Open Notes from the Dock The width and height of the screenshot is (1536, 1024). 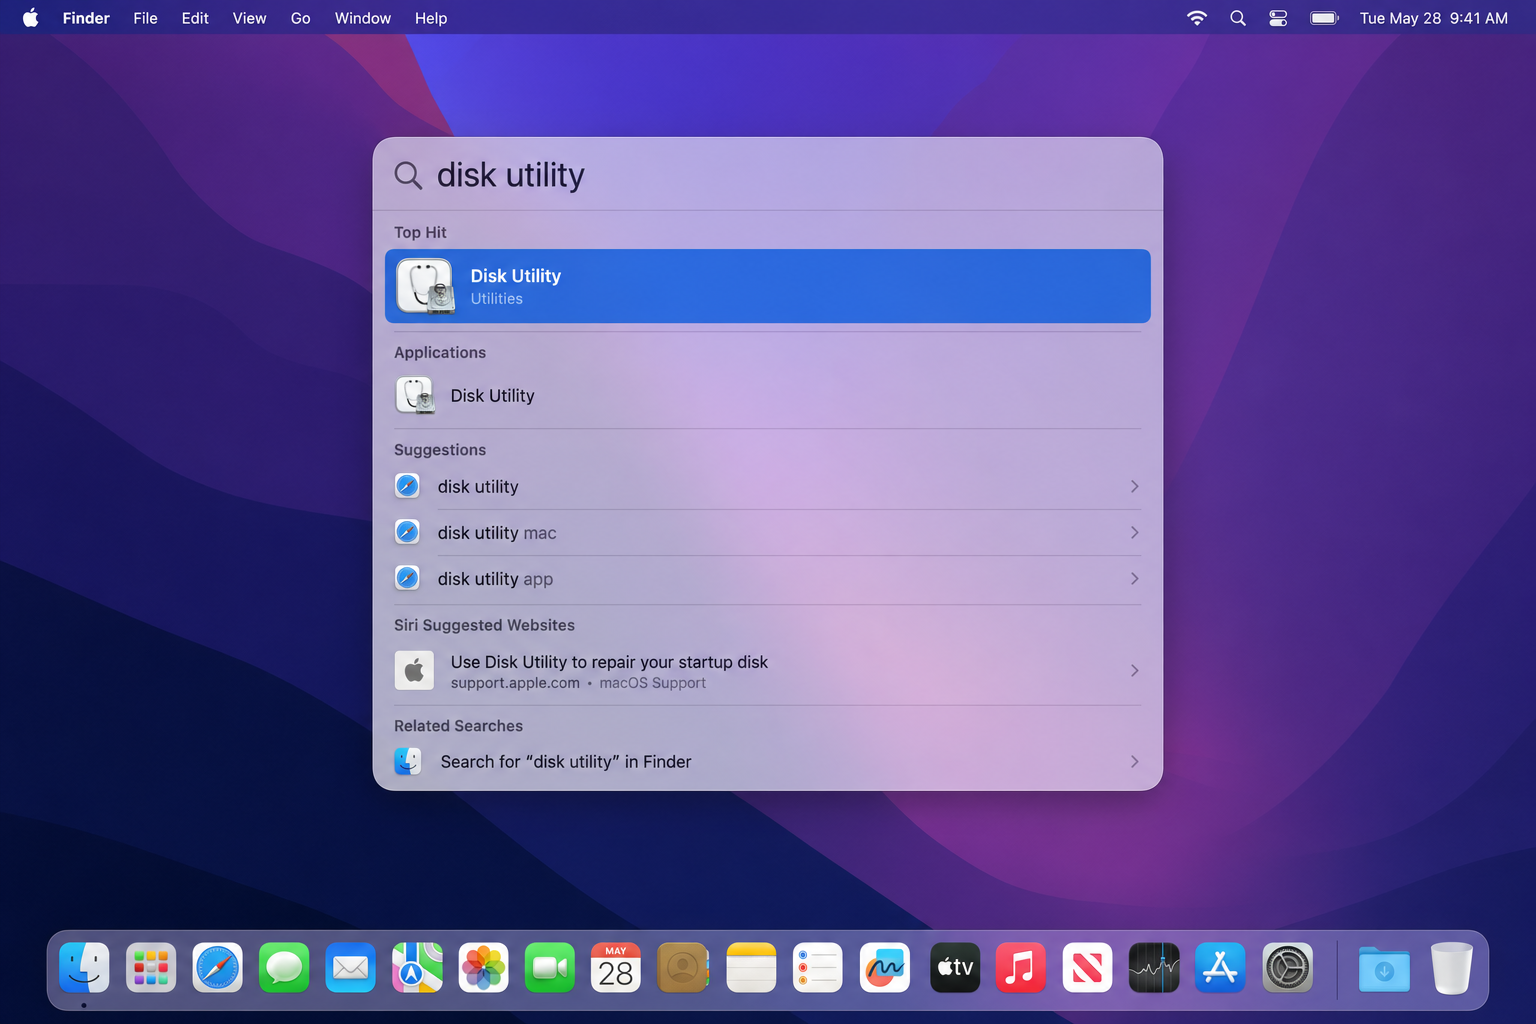(751, 968)
